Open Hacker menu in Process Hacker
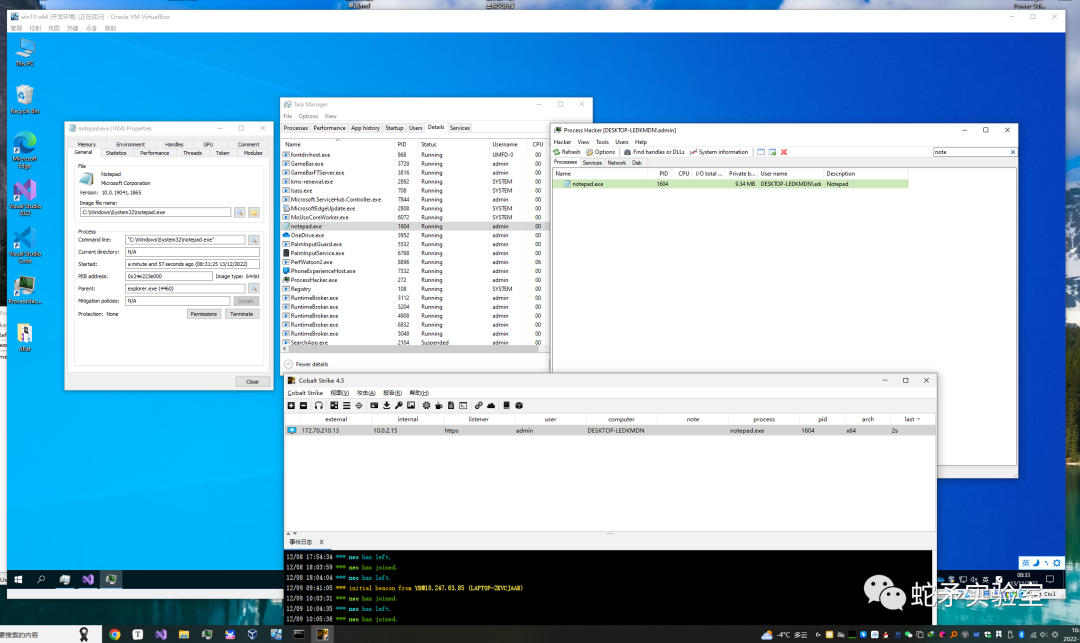1080x643 pixels. [x=562, y=142]
